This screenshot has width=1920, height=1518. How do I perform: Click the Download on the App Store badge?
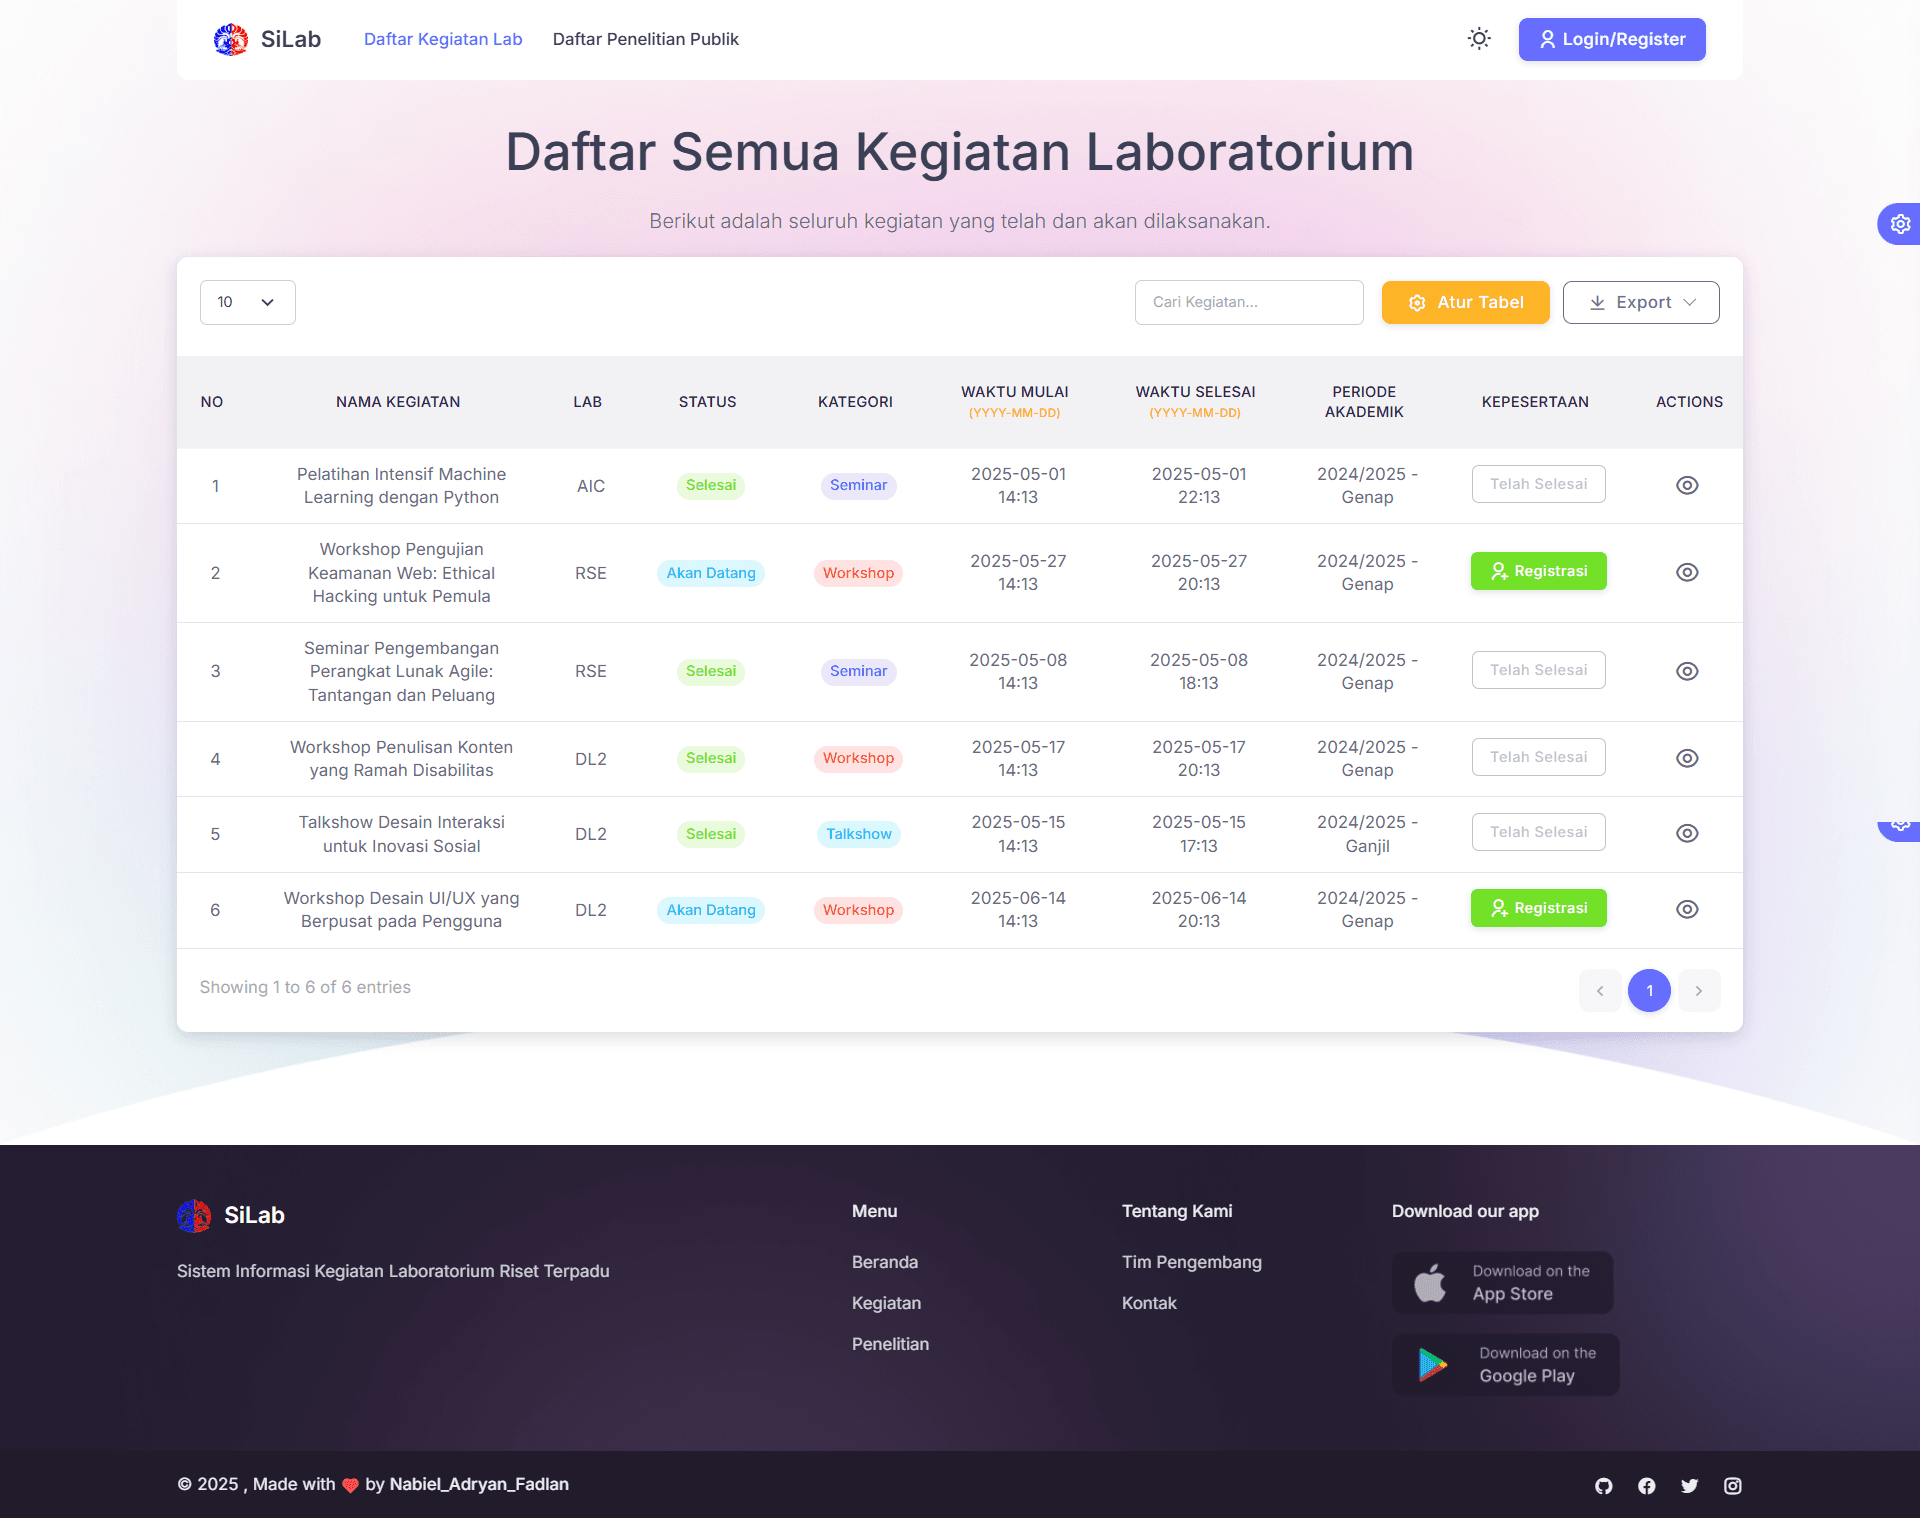(x=1502, y=1282)
